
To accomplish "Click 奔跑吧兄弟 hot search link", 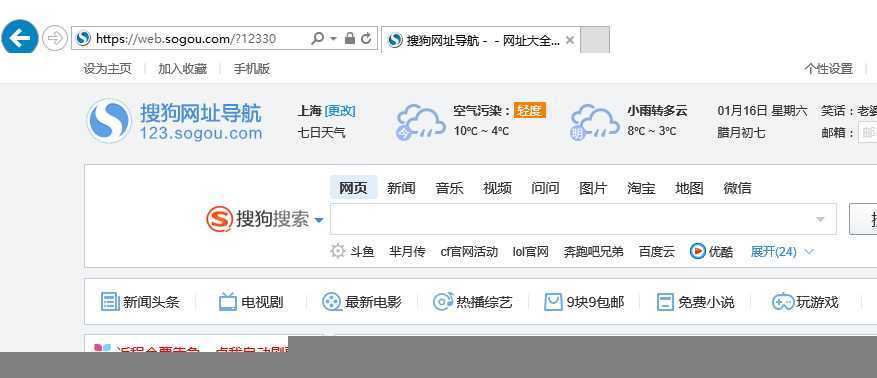I will pos(593,252).
